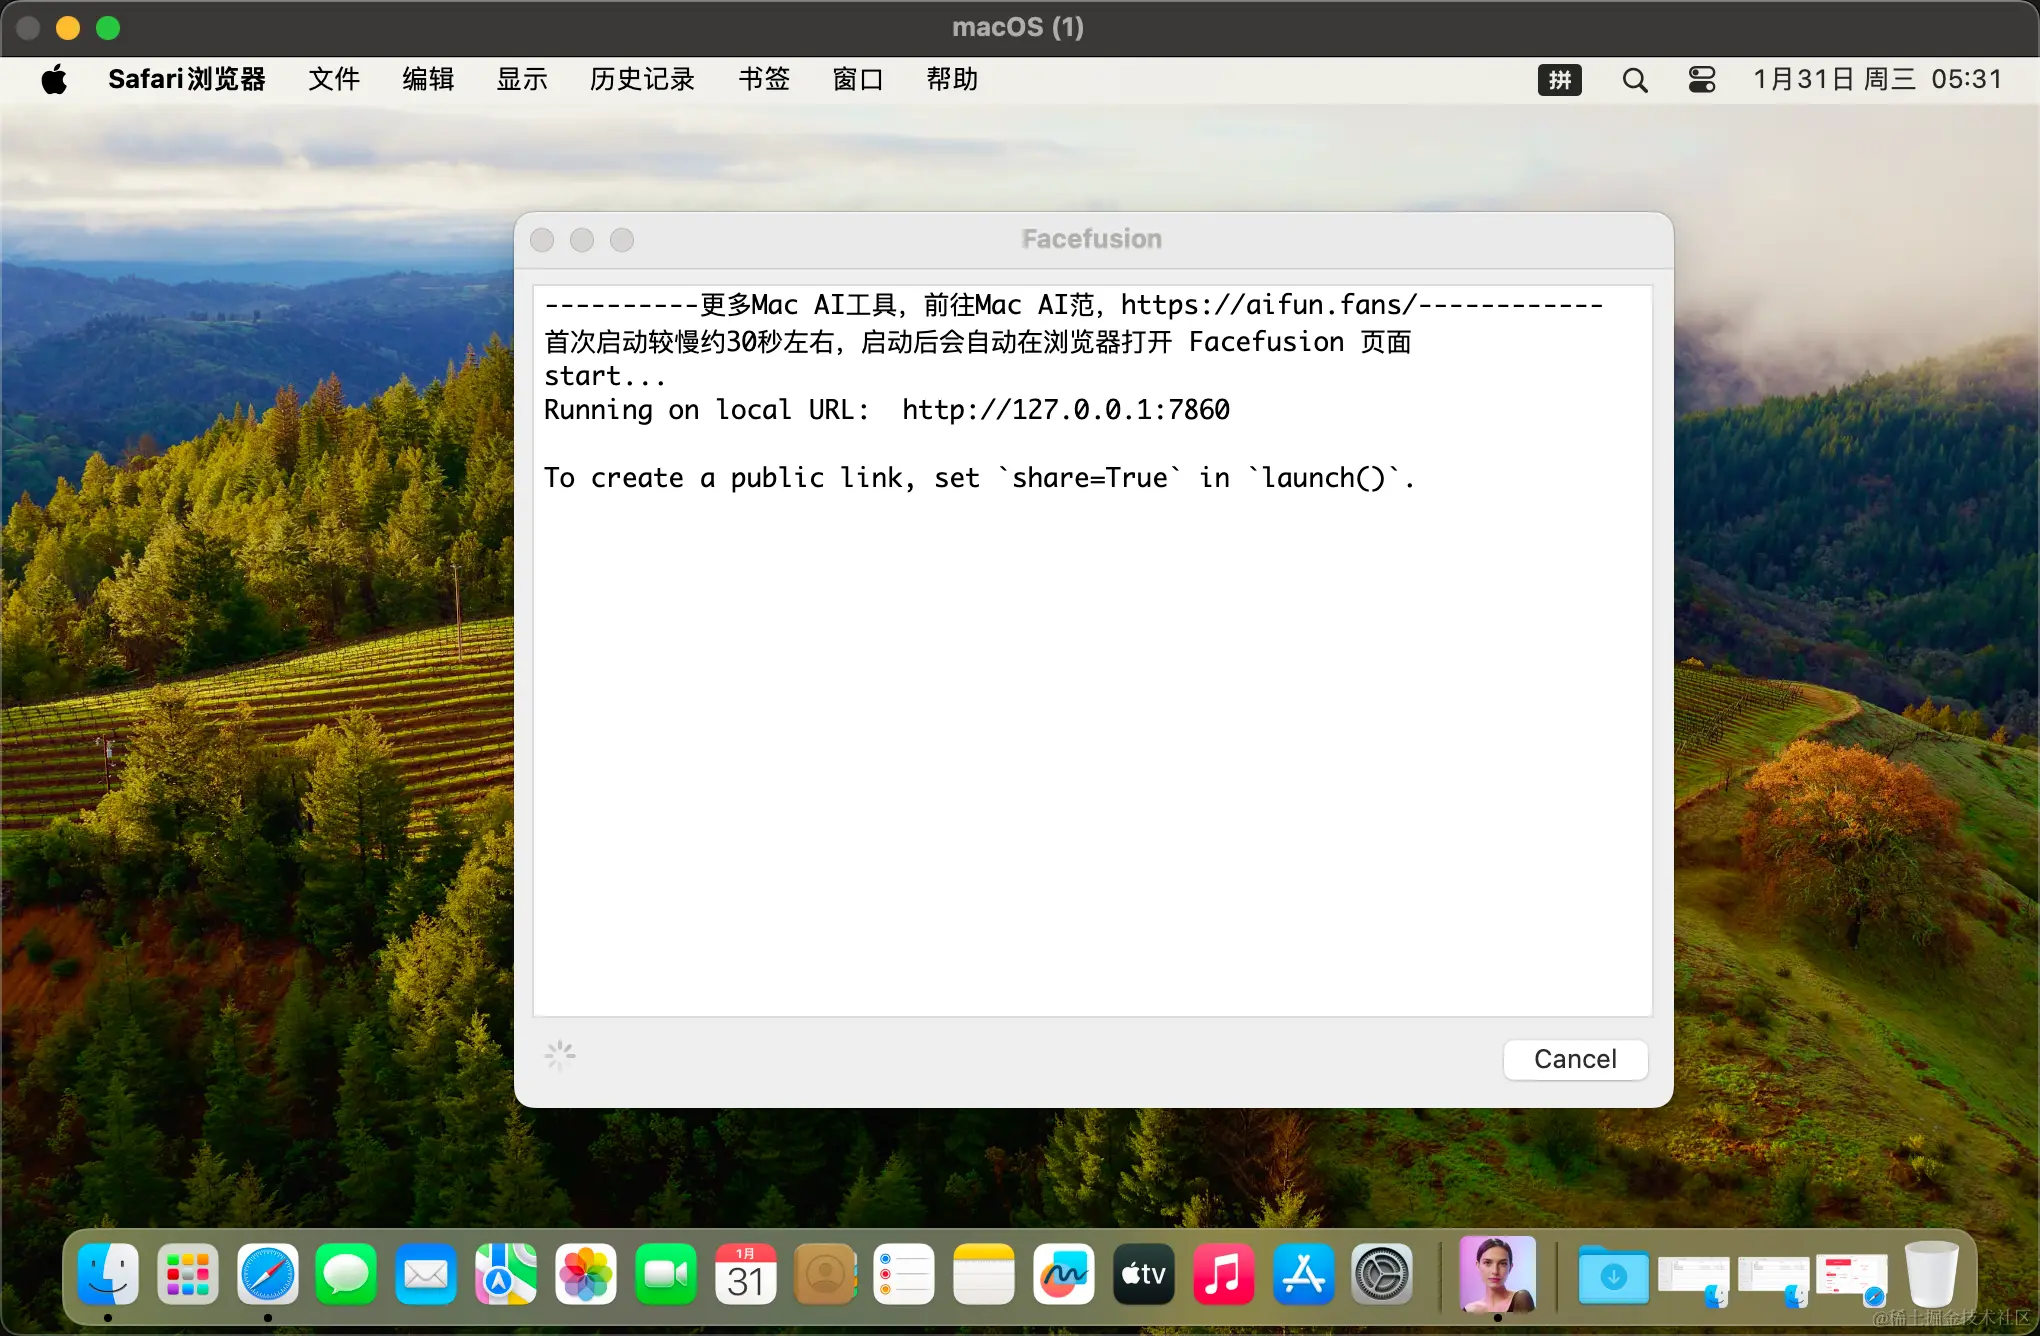Maximize the macOS (1) window with green button
This screenshot has height=1336, width=2040.
[108, 28]
